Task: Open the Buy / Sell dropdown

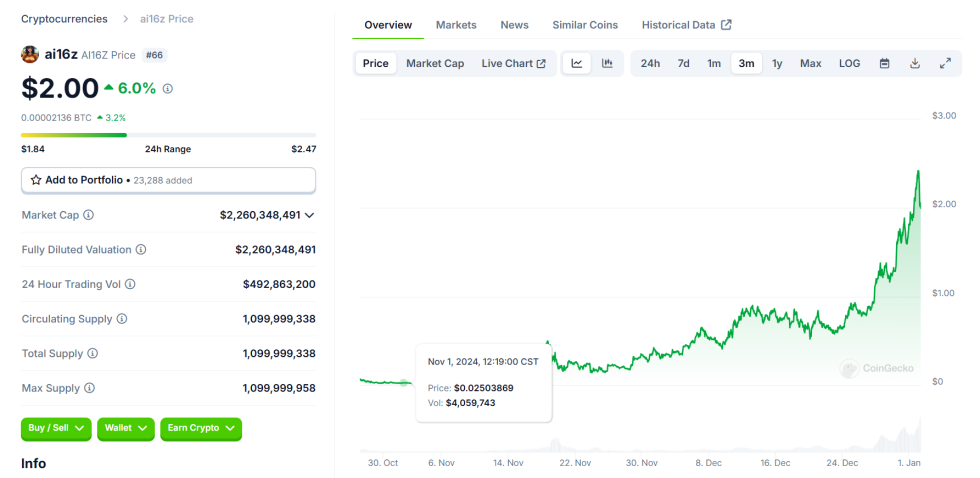Action: 56,429
